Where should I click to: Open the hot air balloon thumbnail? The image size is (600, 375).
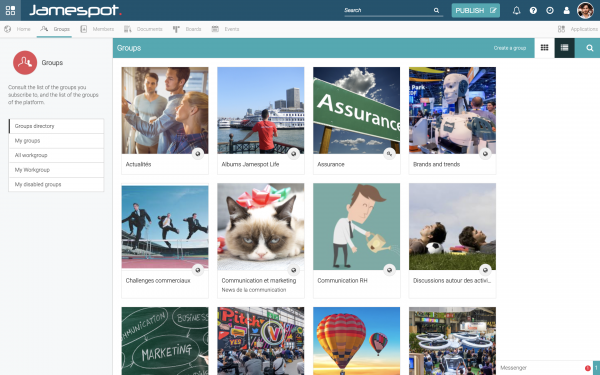pos(356,341)
